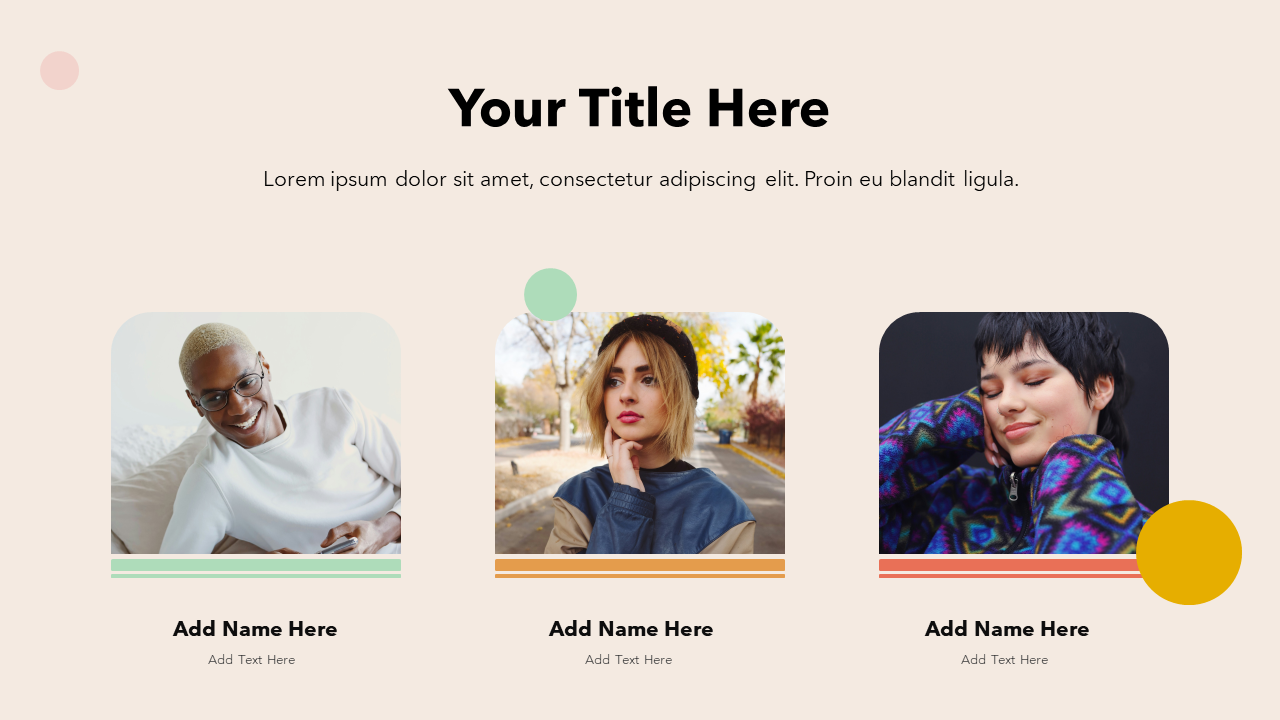This screenshot has height=720, width=1280.
Task: Click the thin green line beneath the green bar
Action: pos(256,576)
